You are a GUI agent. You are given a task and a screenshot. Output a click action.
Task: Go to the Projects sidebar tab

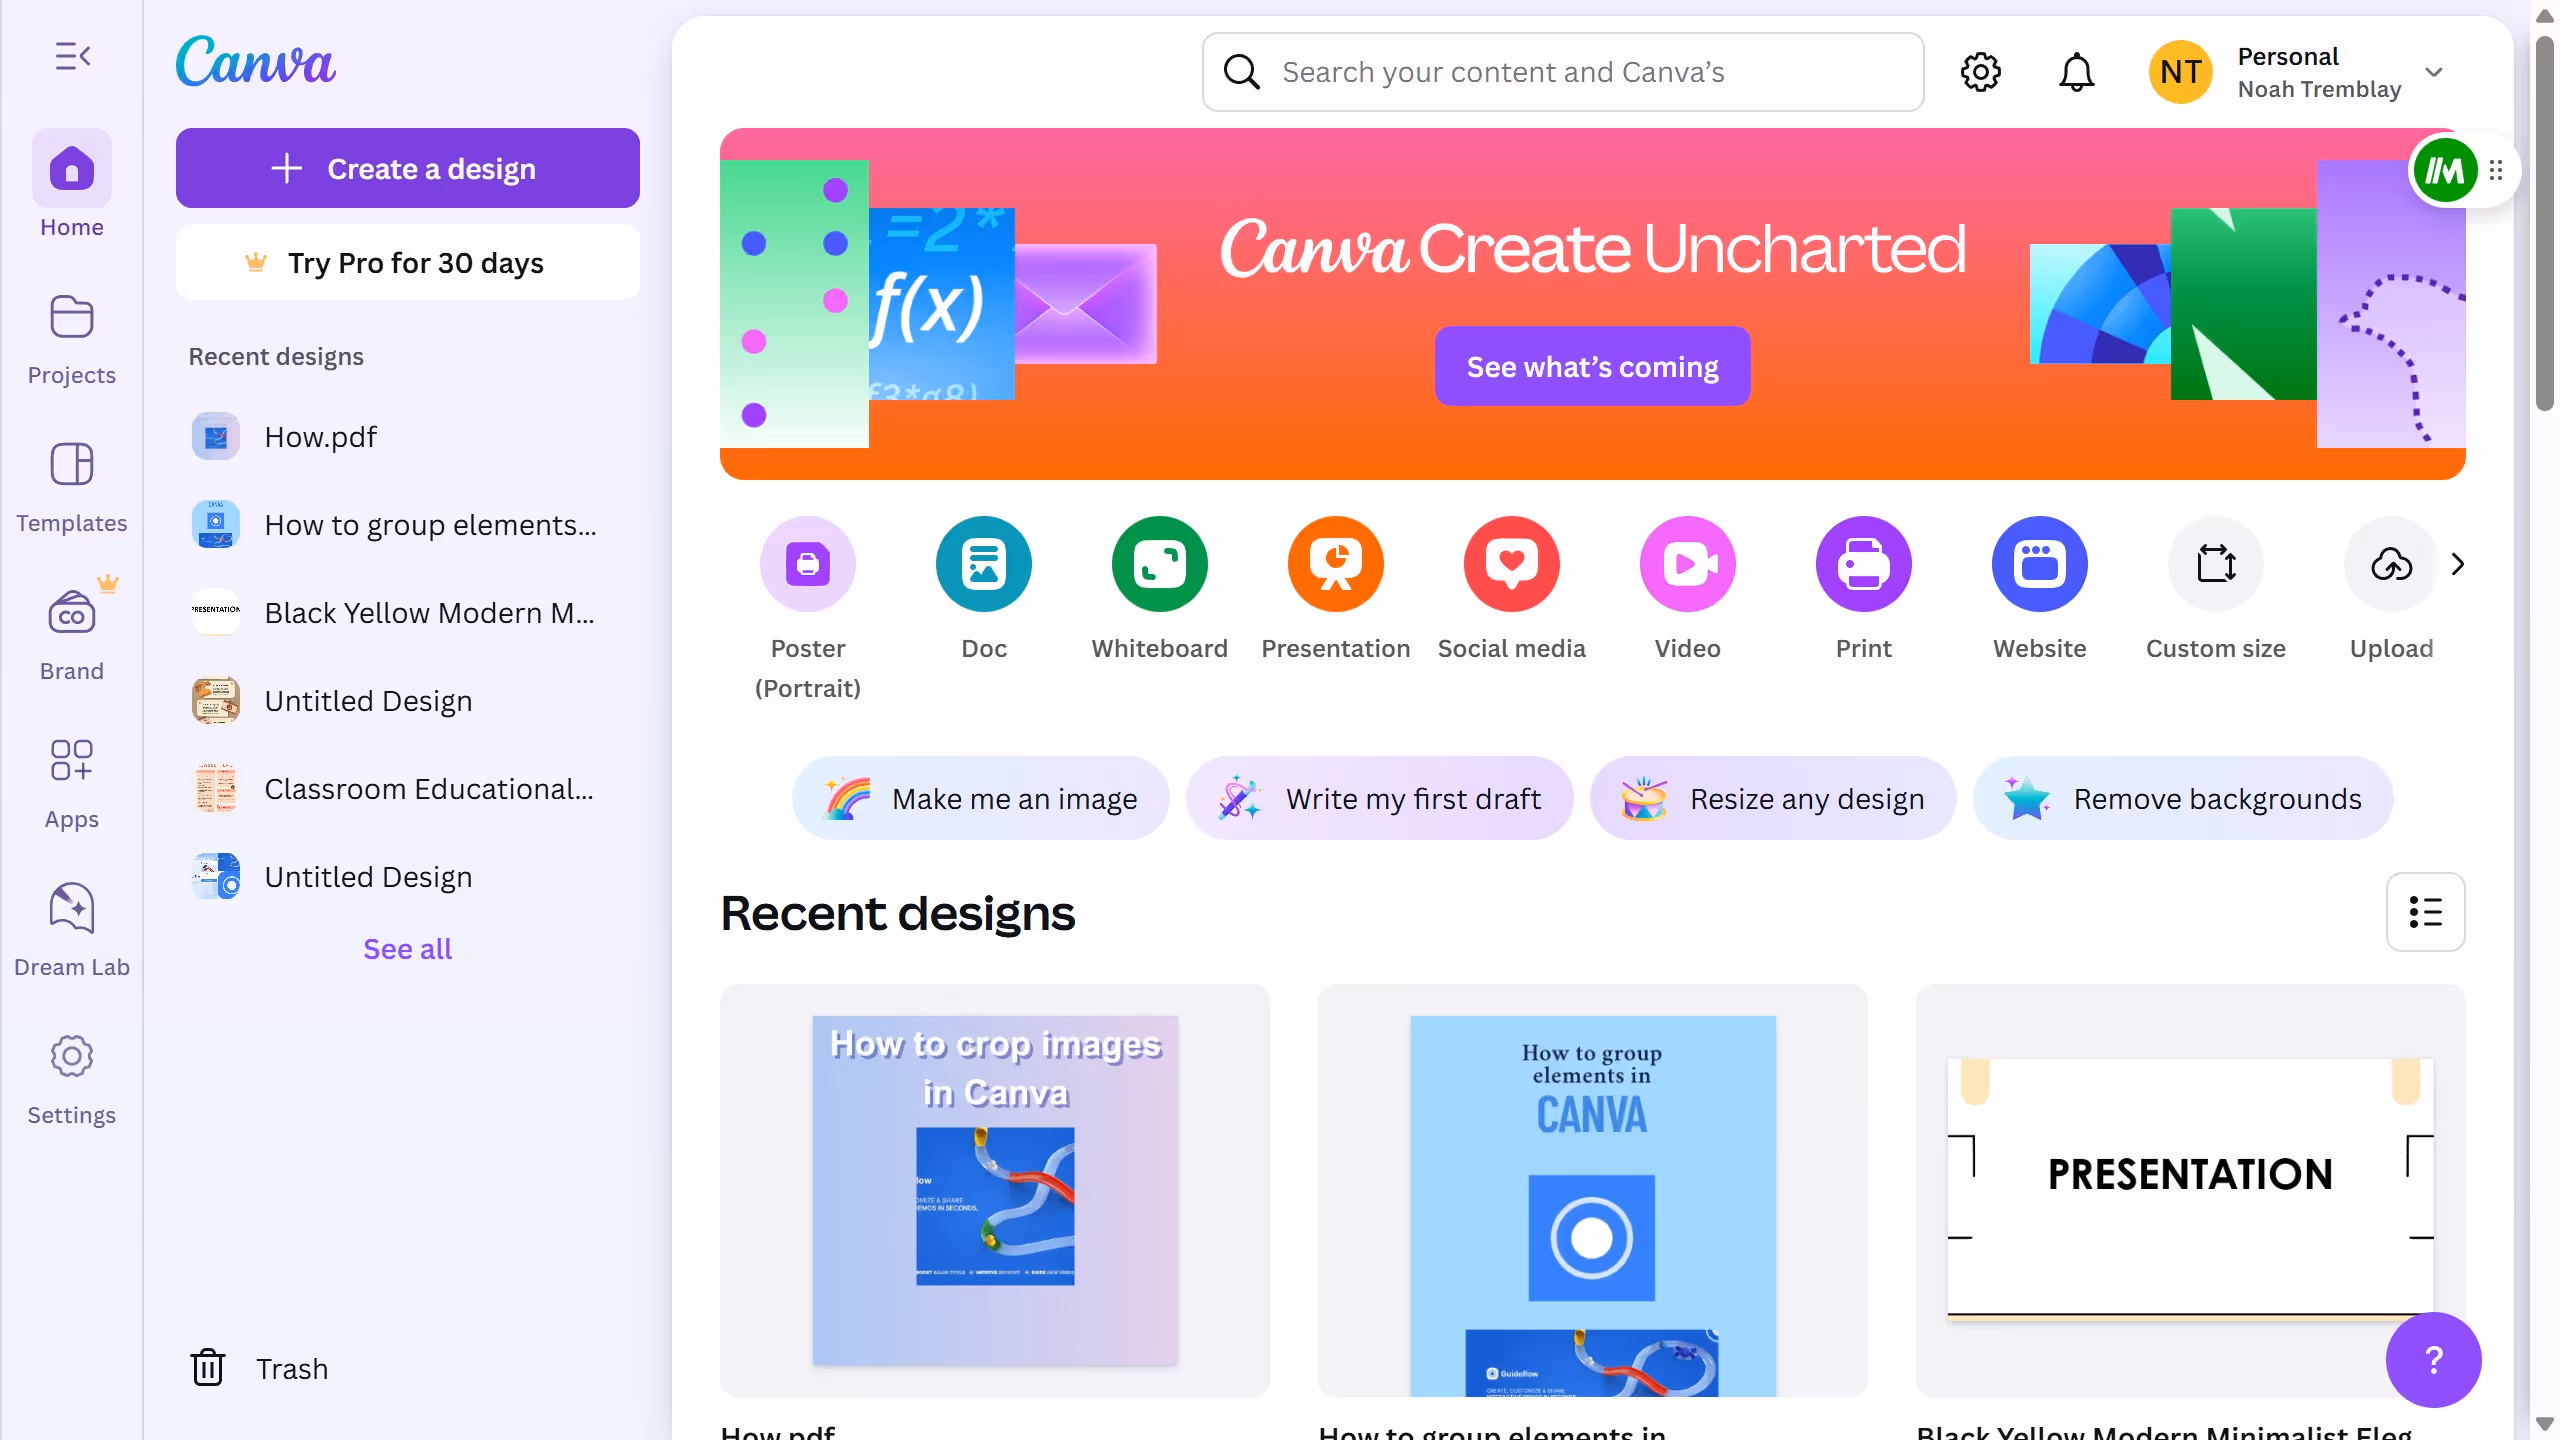coord(72,340)
